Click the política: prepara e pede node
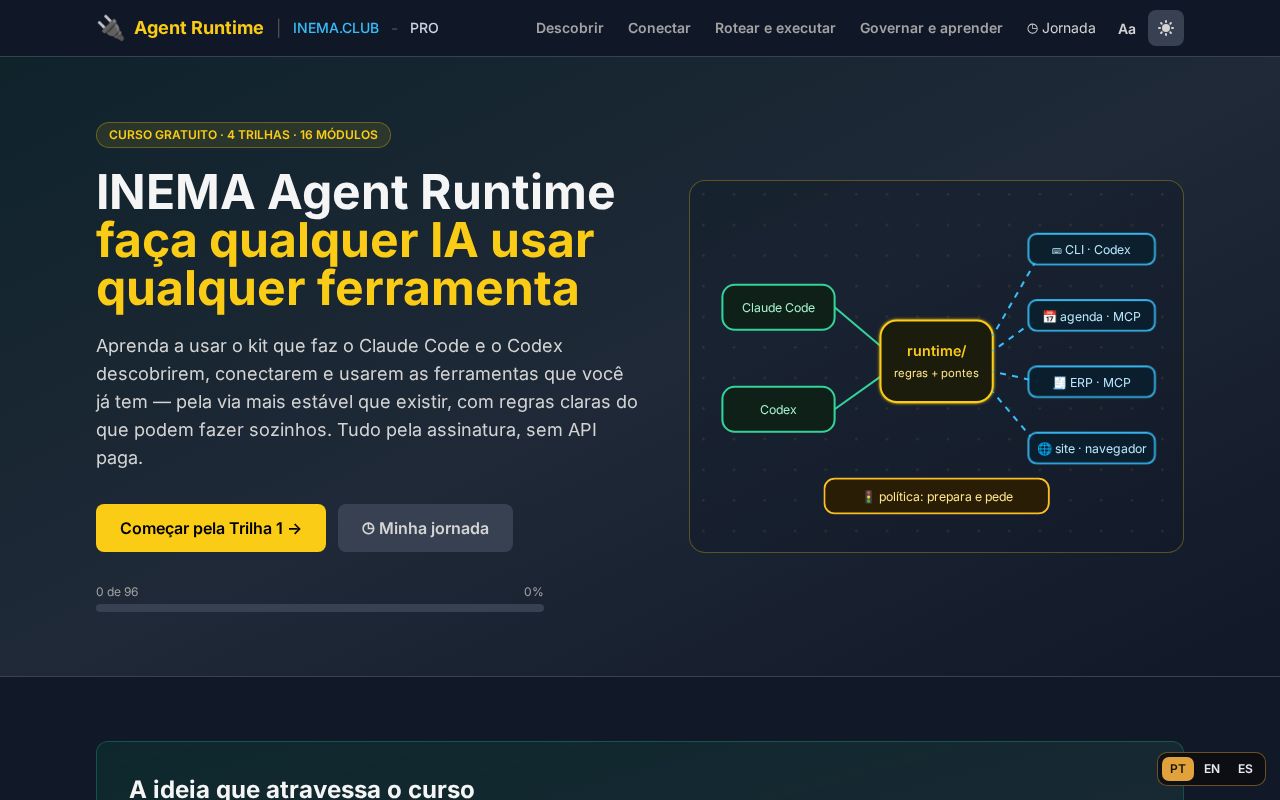Viewport: 1280px width, 800px height. click(x=936, y=496)
